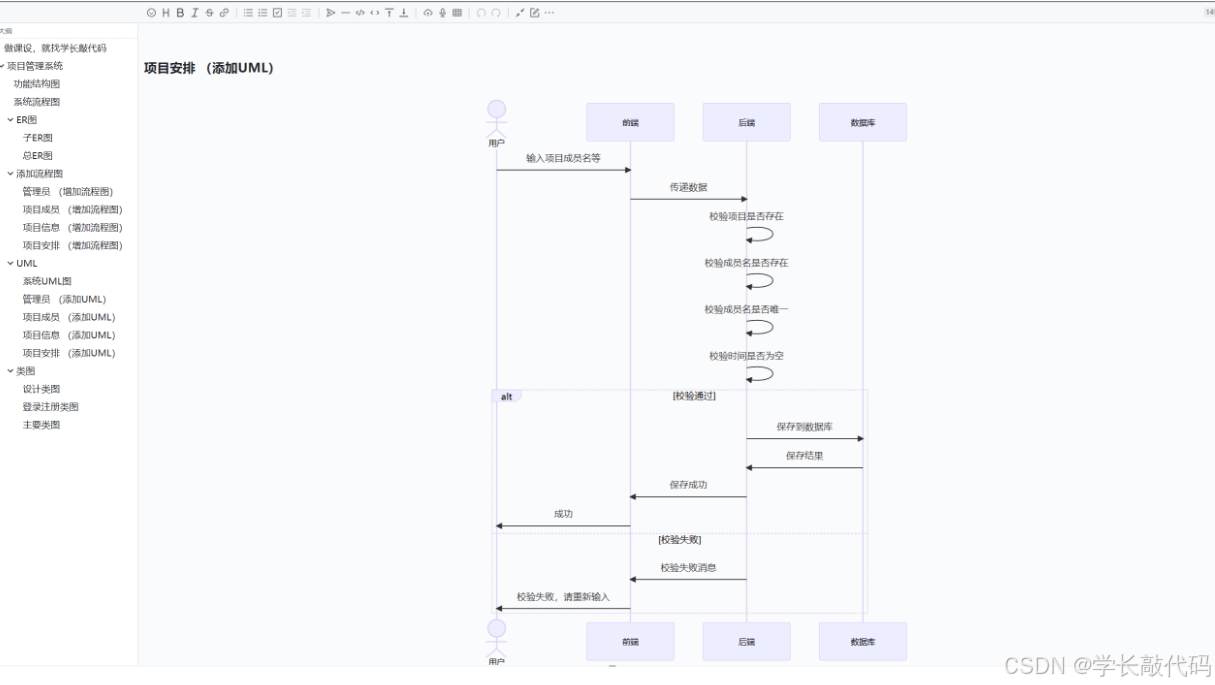Select 管理员 （添加UML） outline entry

[x=64, y=300]
